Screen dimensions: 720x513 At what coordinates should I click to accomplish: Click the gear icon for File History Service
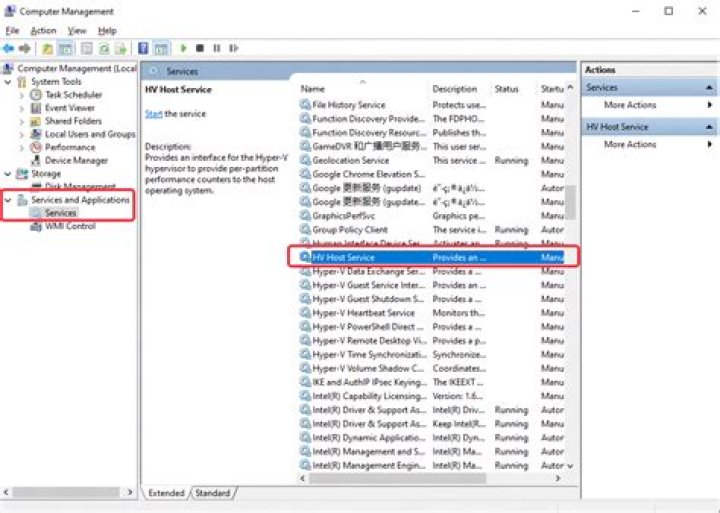click(x=305, y=105)
